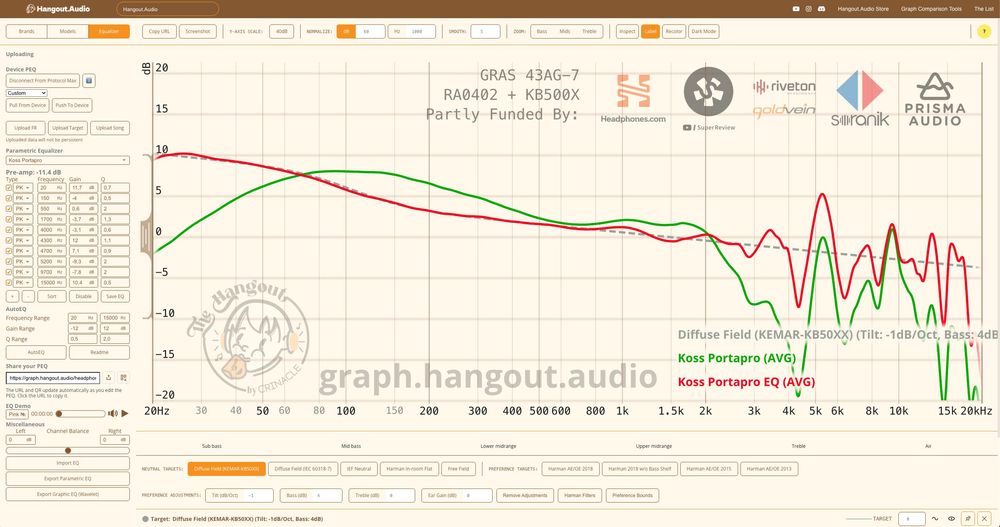1000x527 pixels.
Task: Uncheck the 4300 Hz filter band checkbox
Action: click(9, 241)
